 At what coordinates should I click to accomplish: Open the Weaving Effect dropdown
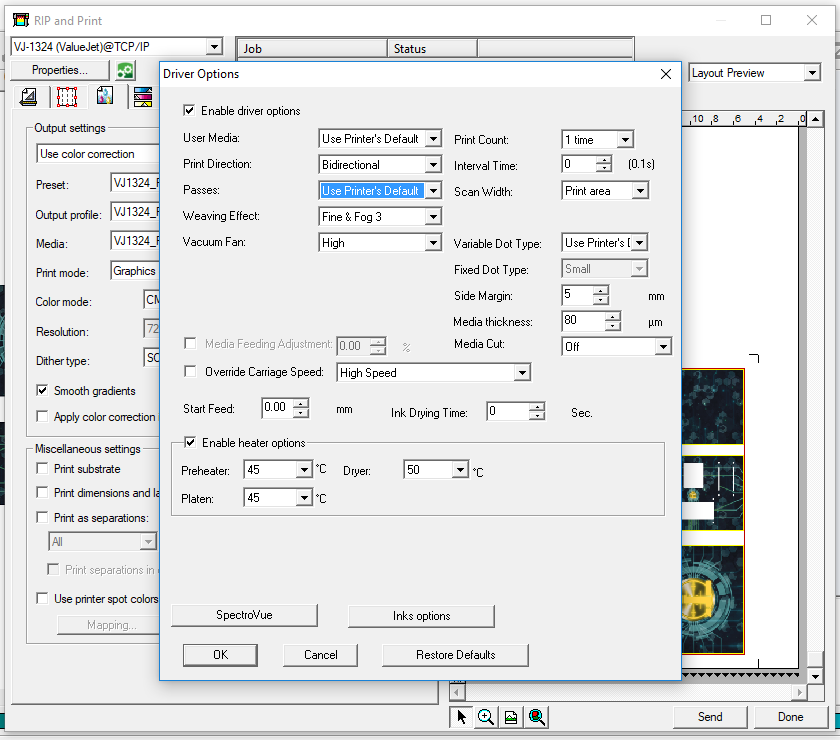click(433, 216)
